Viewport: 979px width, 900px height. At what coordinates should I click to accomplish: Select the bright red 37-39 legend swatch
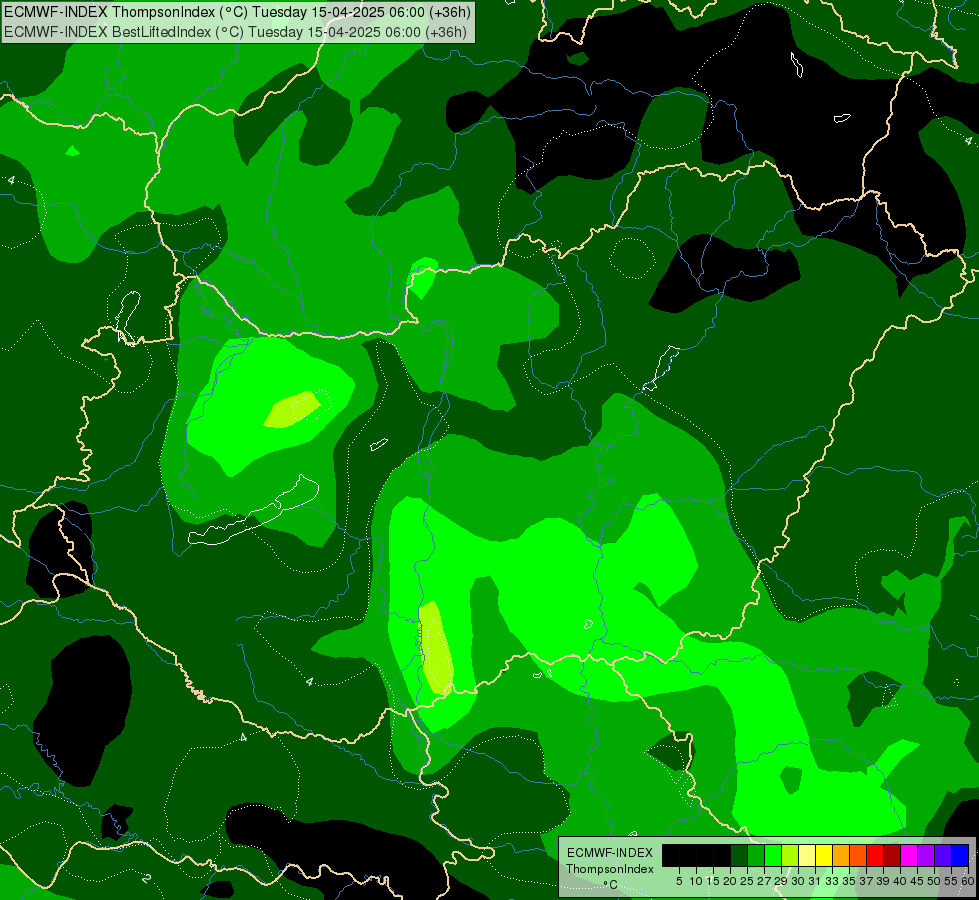[875, 855]
